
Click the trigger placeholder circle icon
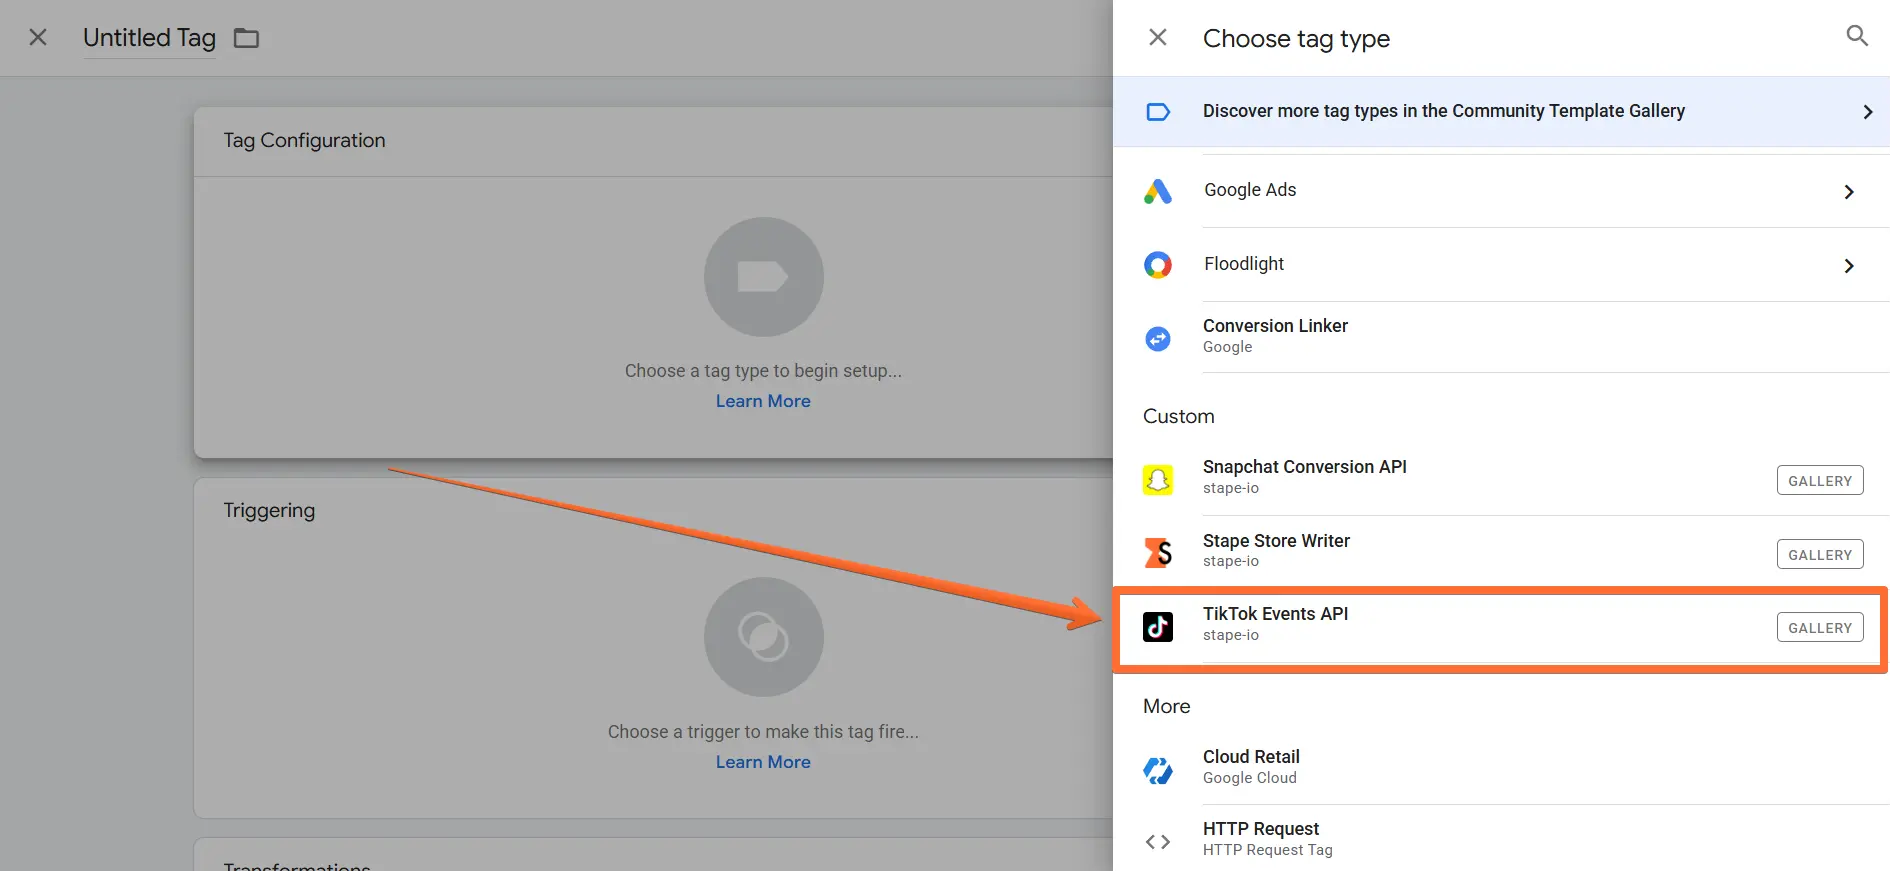click(763, 637)
